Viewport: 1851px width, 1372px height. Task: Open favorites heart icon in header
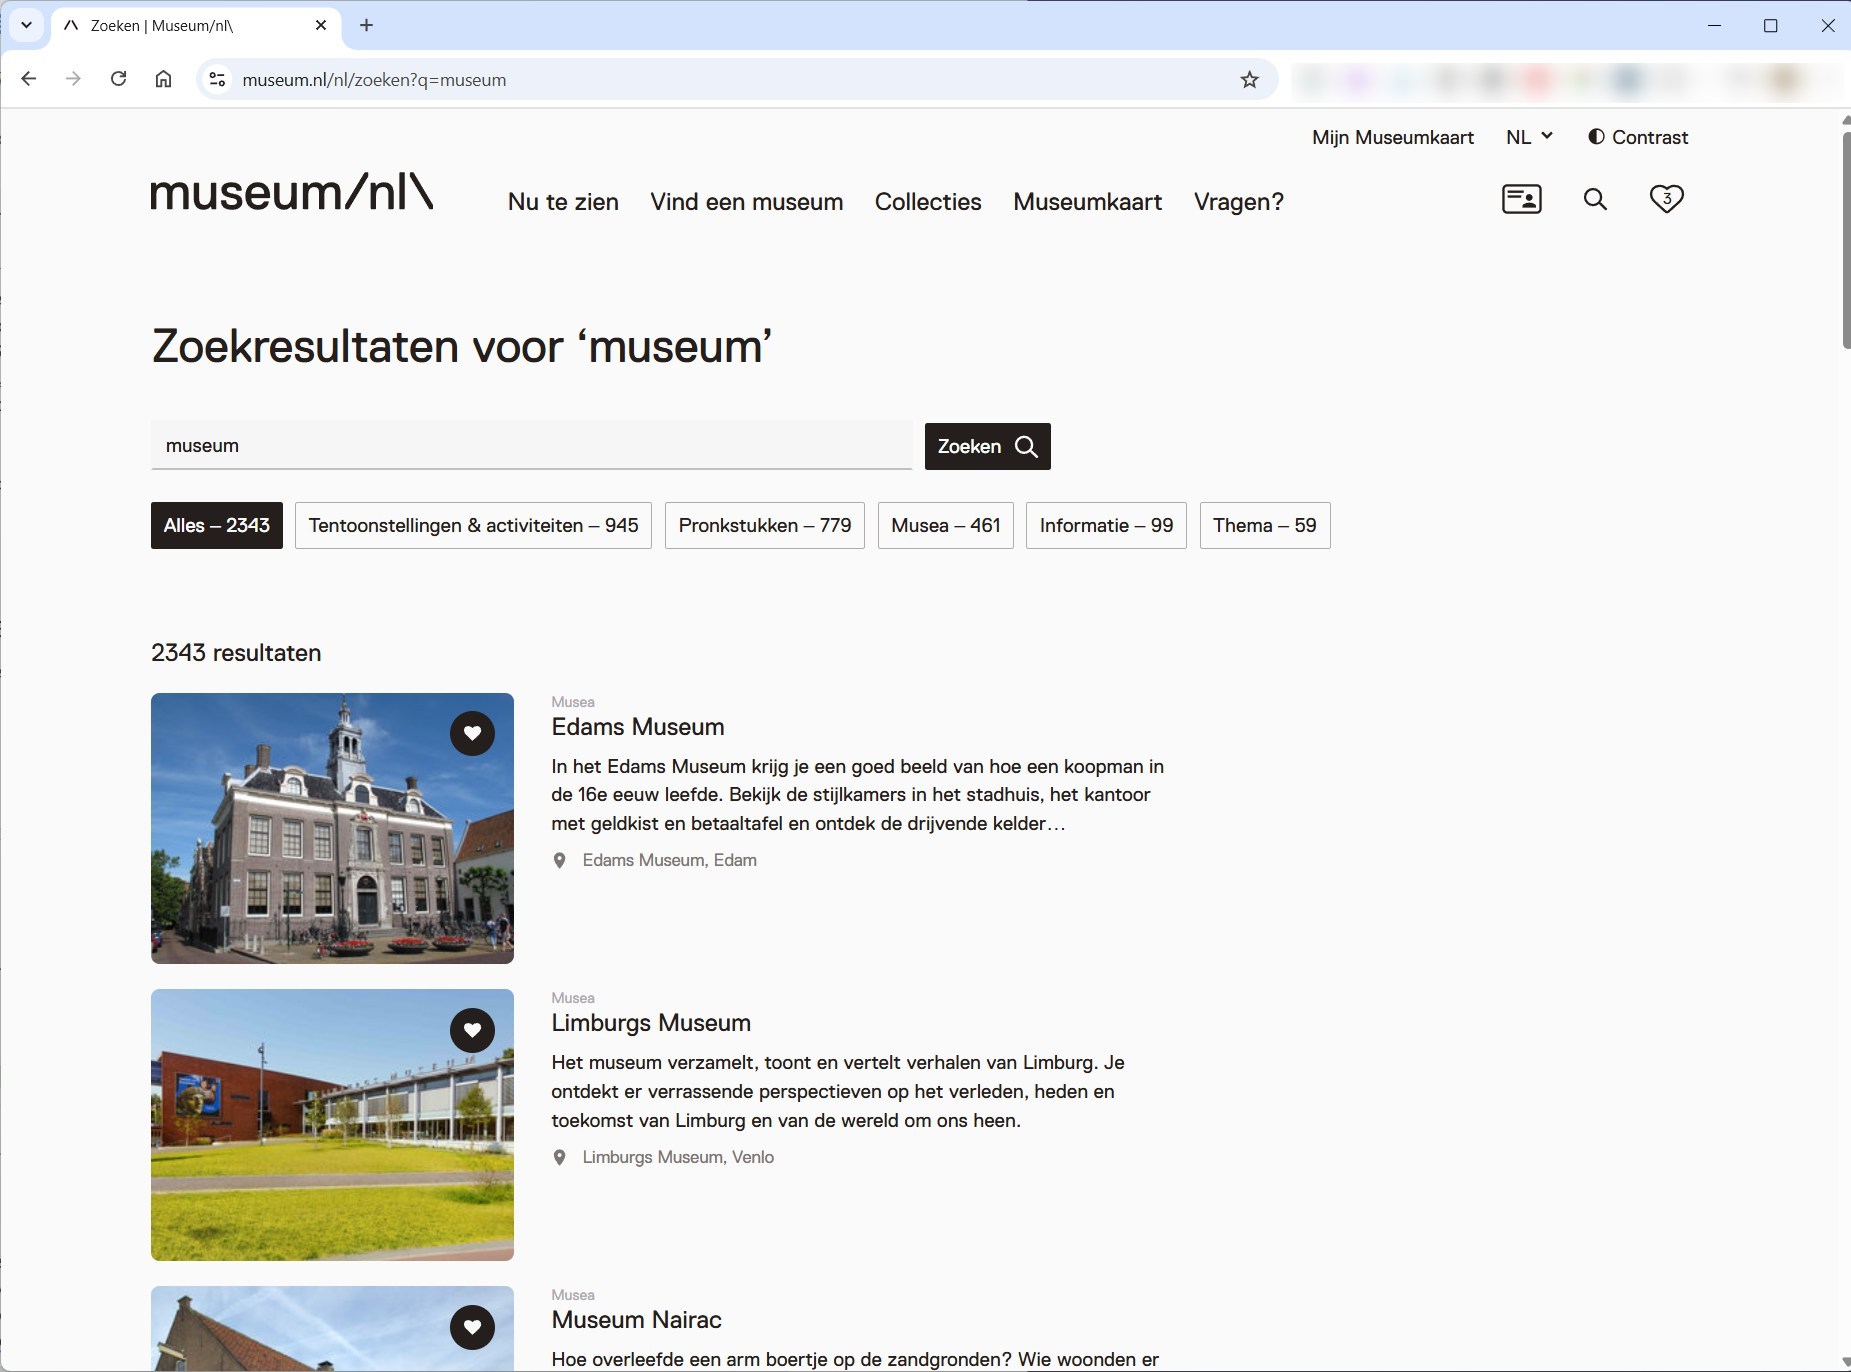pyautogui.click(x=1666, y=199)
